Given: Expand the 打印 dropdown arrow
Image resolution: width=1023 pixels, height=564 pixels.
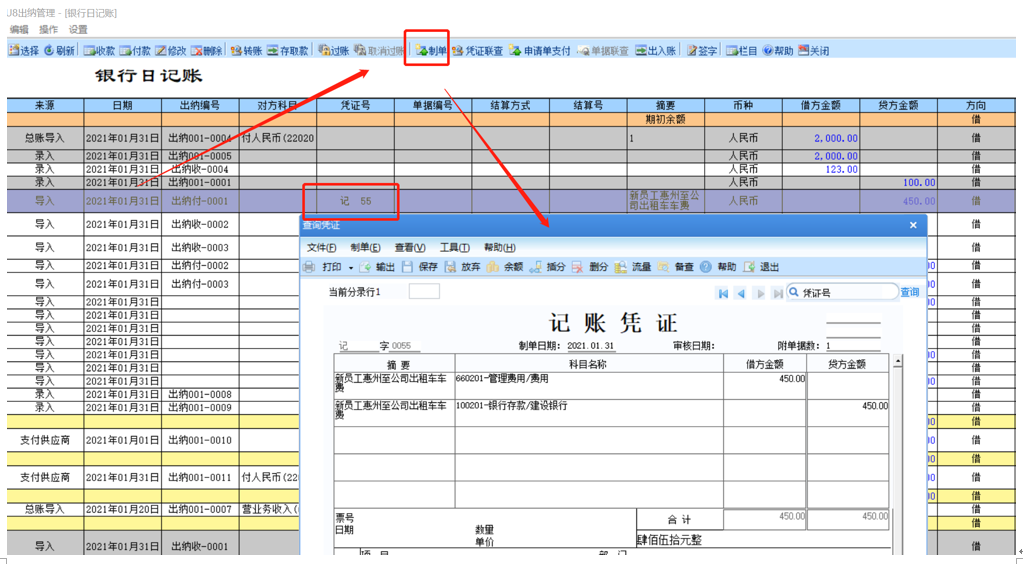Looking at the screenshot, I should [350, 268].
